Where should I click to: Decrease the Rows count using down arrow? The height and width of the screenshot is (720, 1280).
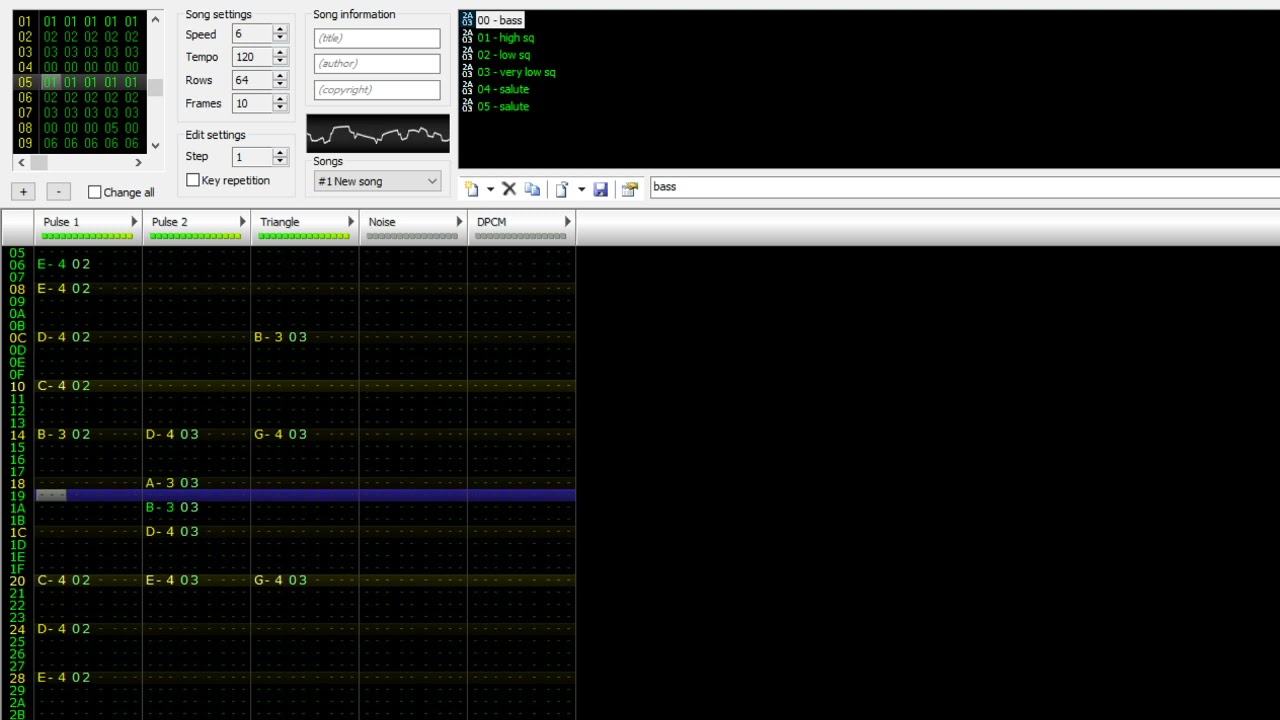coord(280,85)
